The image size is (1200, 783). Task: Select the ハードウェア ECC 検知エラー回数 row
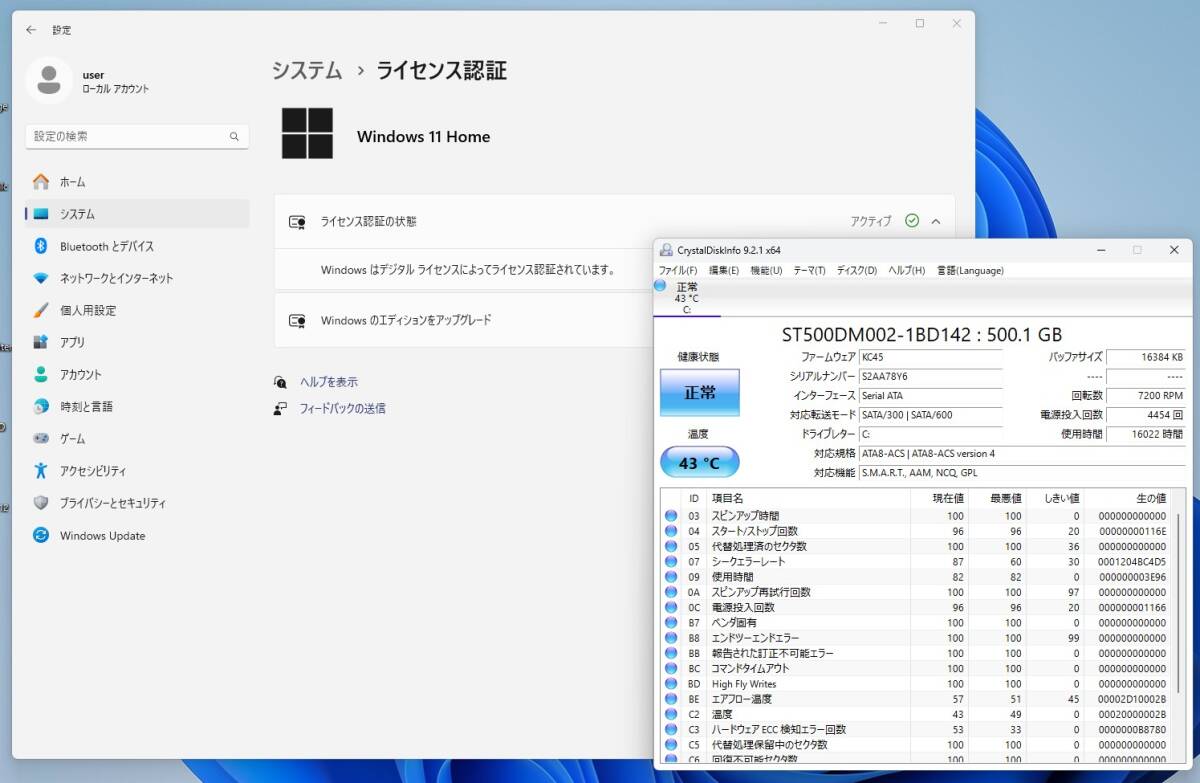click(x=916, y=730)
